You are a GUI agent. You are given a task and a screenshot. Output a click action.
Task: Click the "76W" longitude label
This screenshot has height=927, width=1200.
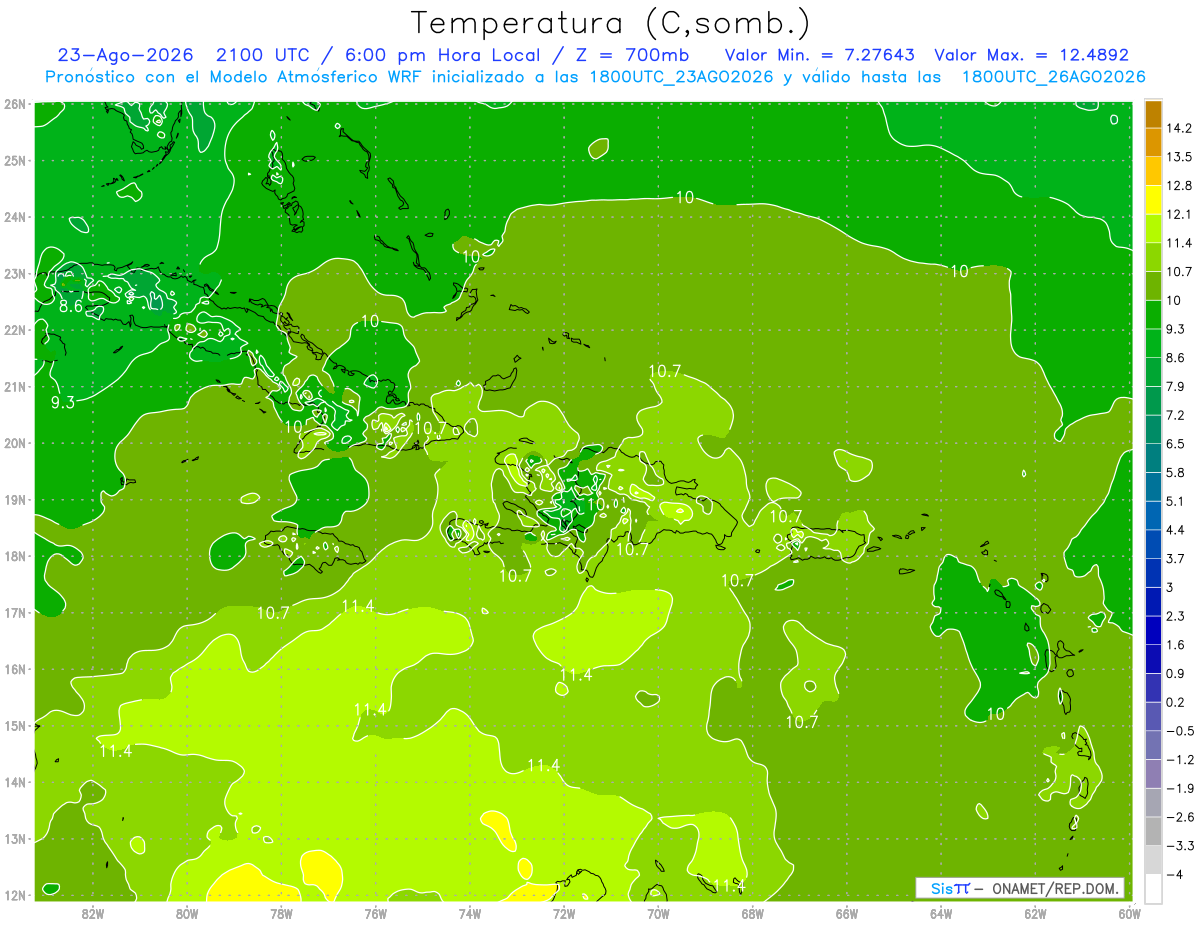(375, 913)
